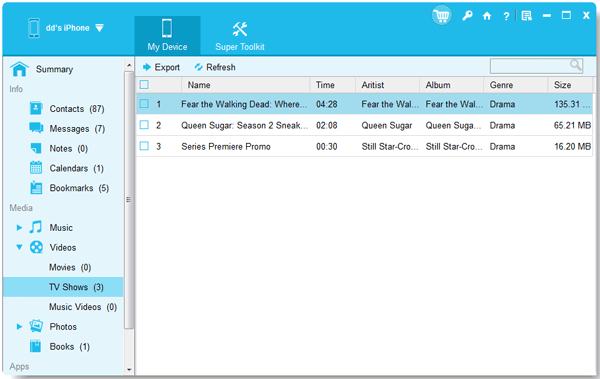Click sidebar scrollbar up arrow
This screenshot has width=600, height=379.
(x=129, y=65)
